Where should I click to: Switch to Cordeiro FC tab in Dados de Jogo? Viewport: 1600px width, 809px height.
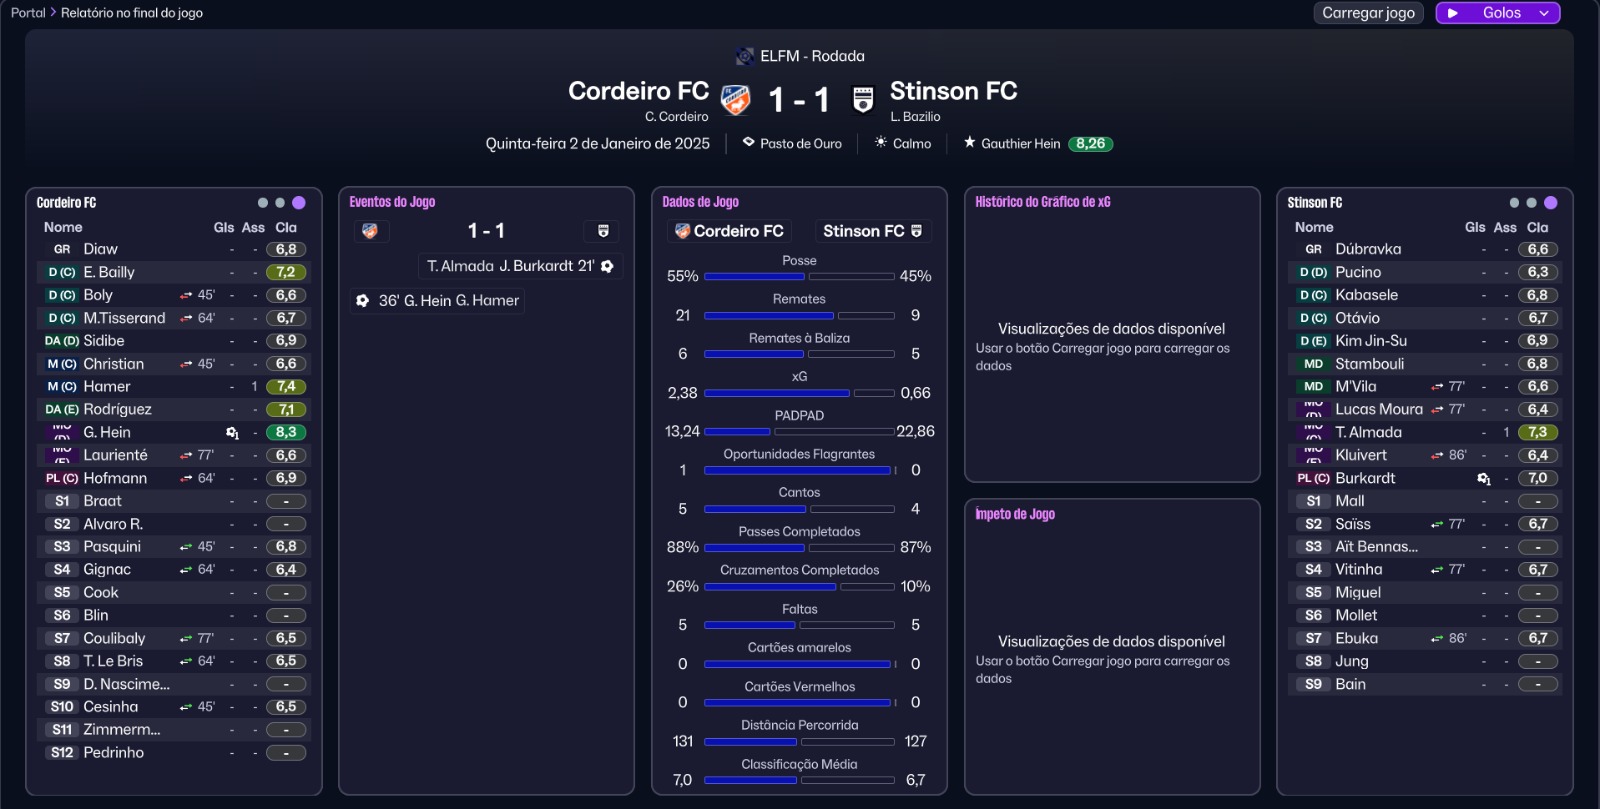point(729,231)
